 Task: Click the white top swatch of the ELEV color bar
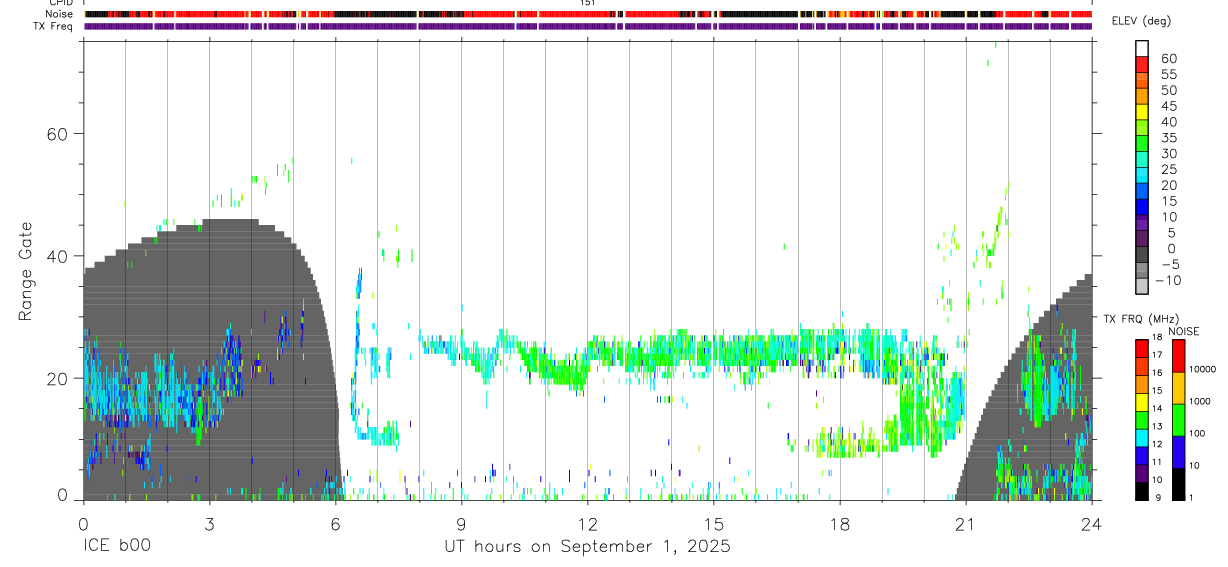[x=1142, y=48]
